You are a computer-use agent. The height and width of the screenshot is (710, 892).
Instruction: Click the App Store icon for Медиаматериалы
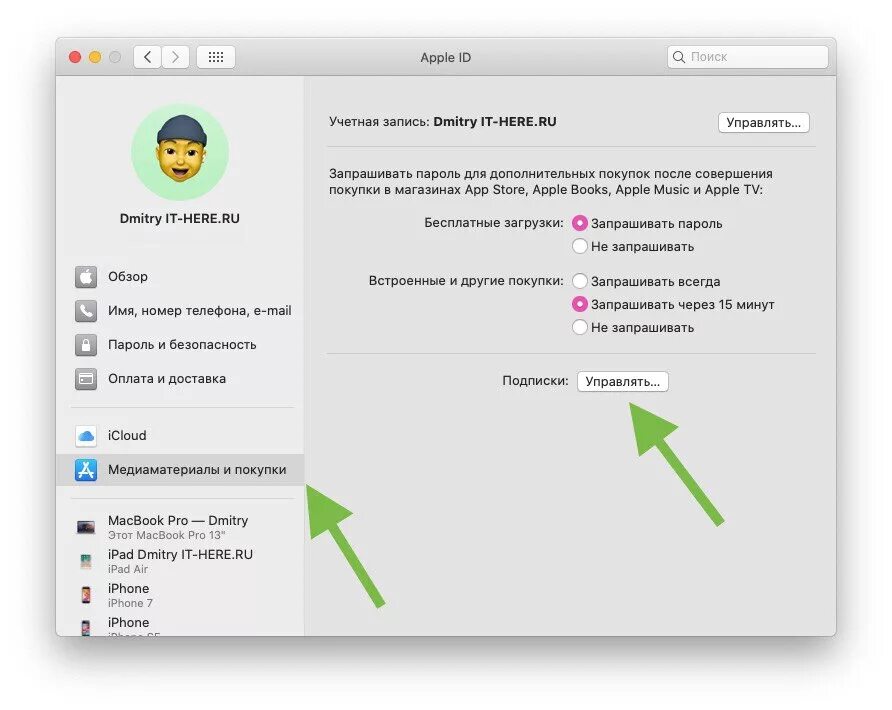[x=86, y=470]
